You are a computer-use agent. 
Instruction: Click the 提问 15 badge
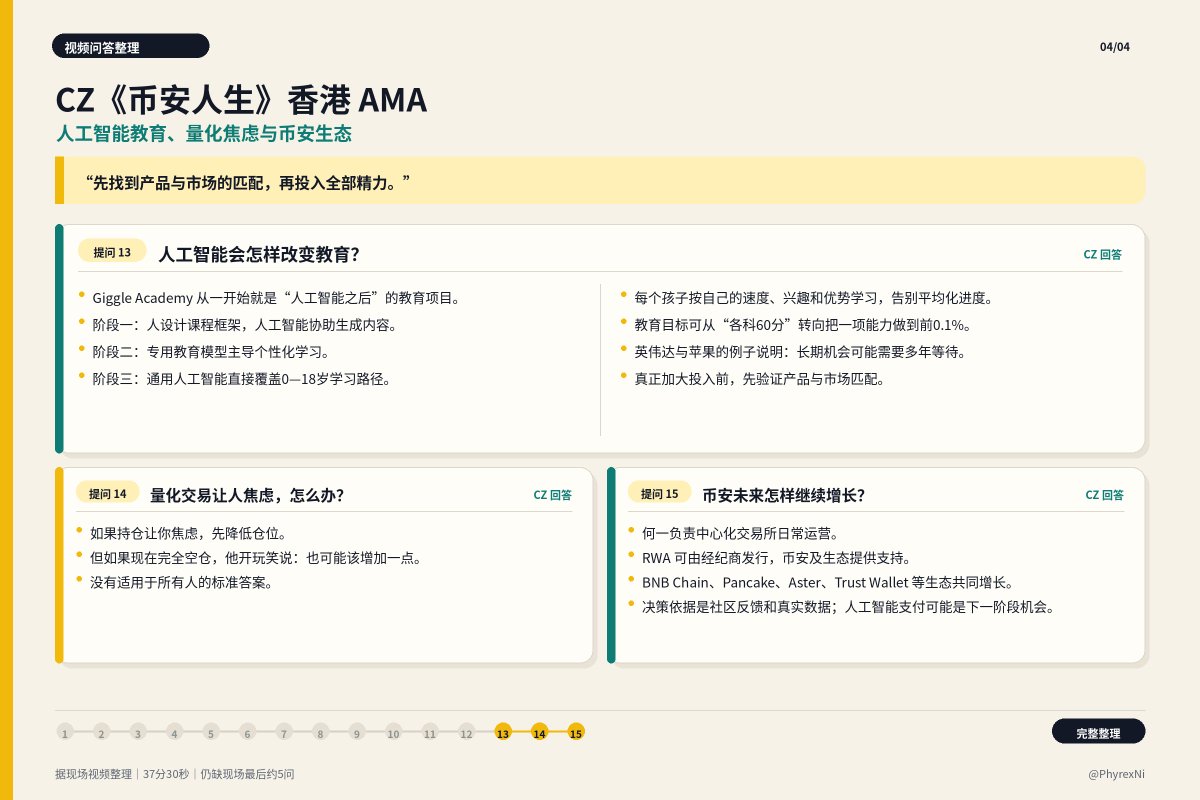coord(659,493)
